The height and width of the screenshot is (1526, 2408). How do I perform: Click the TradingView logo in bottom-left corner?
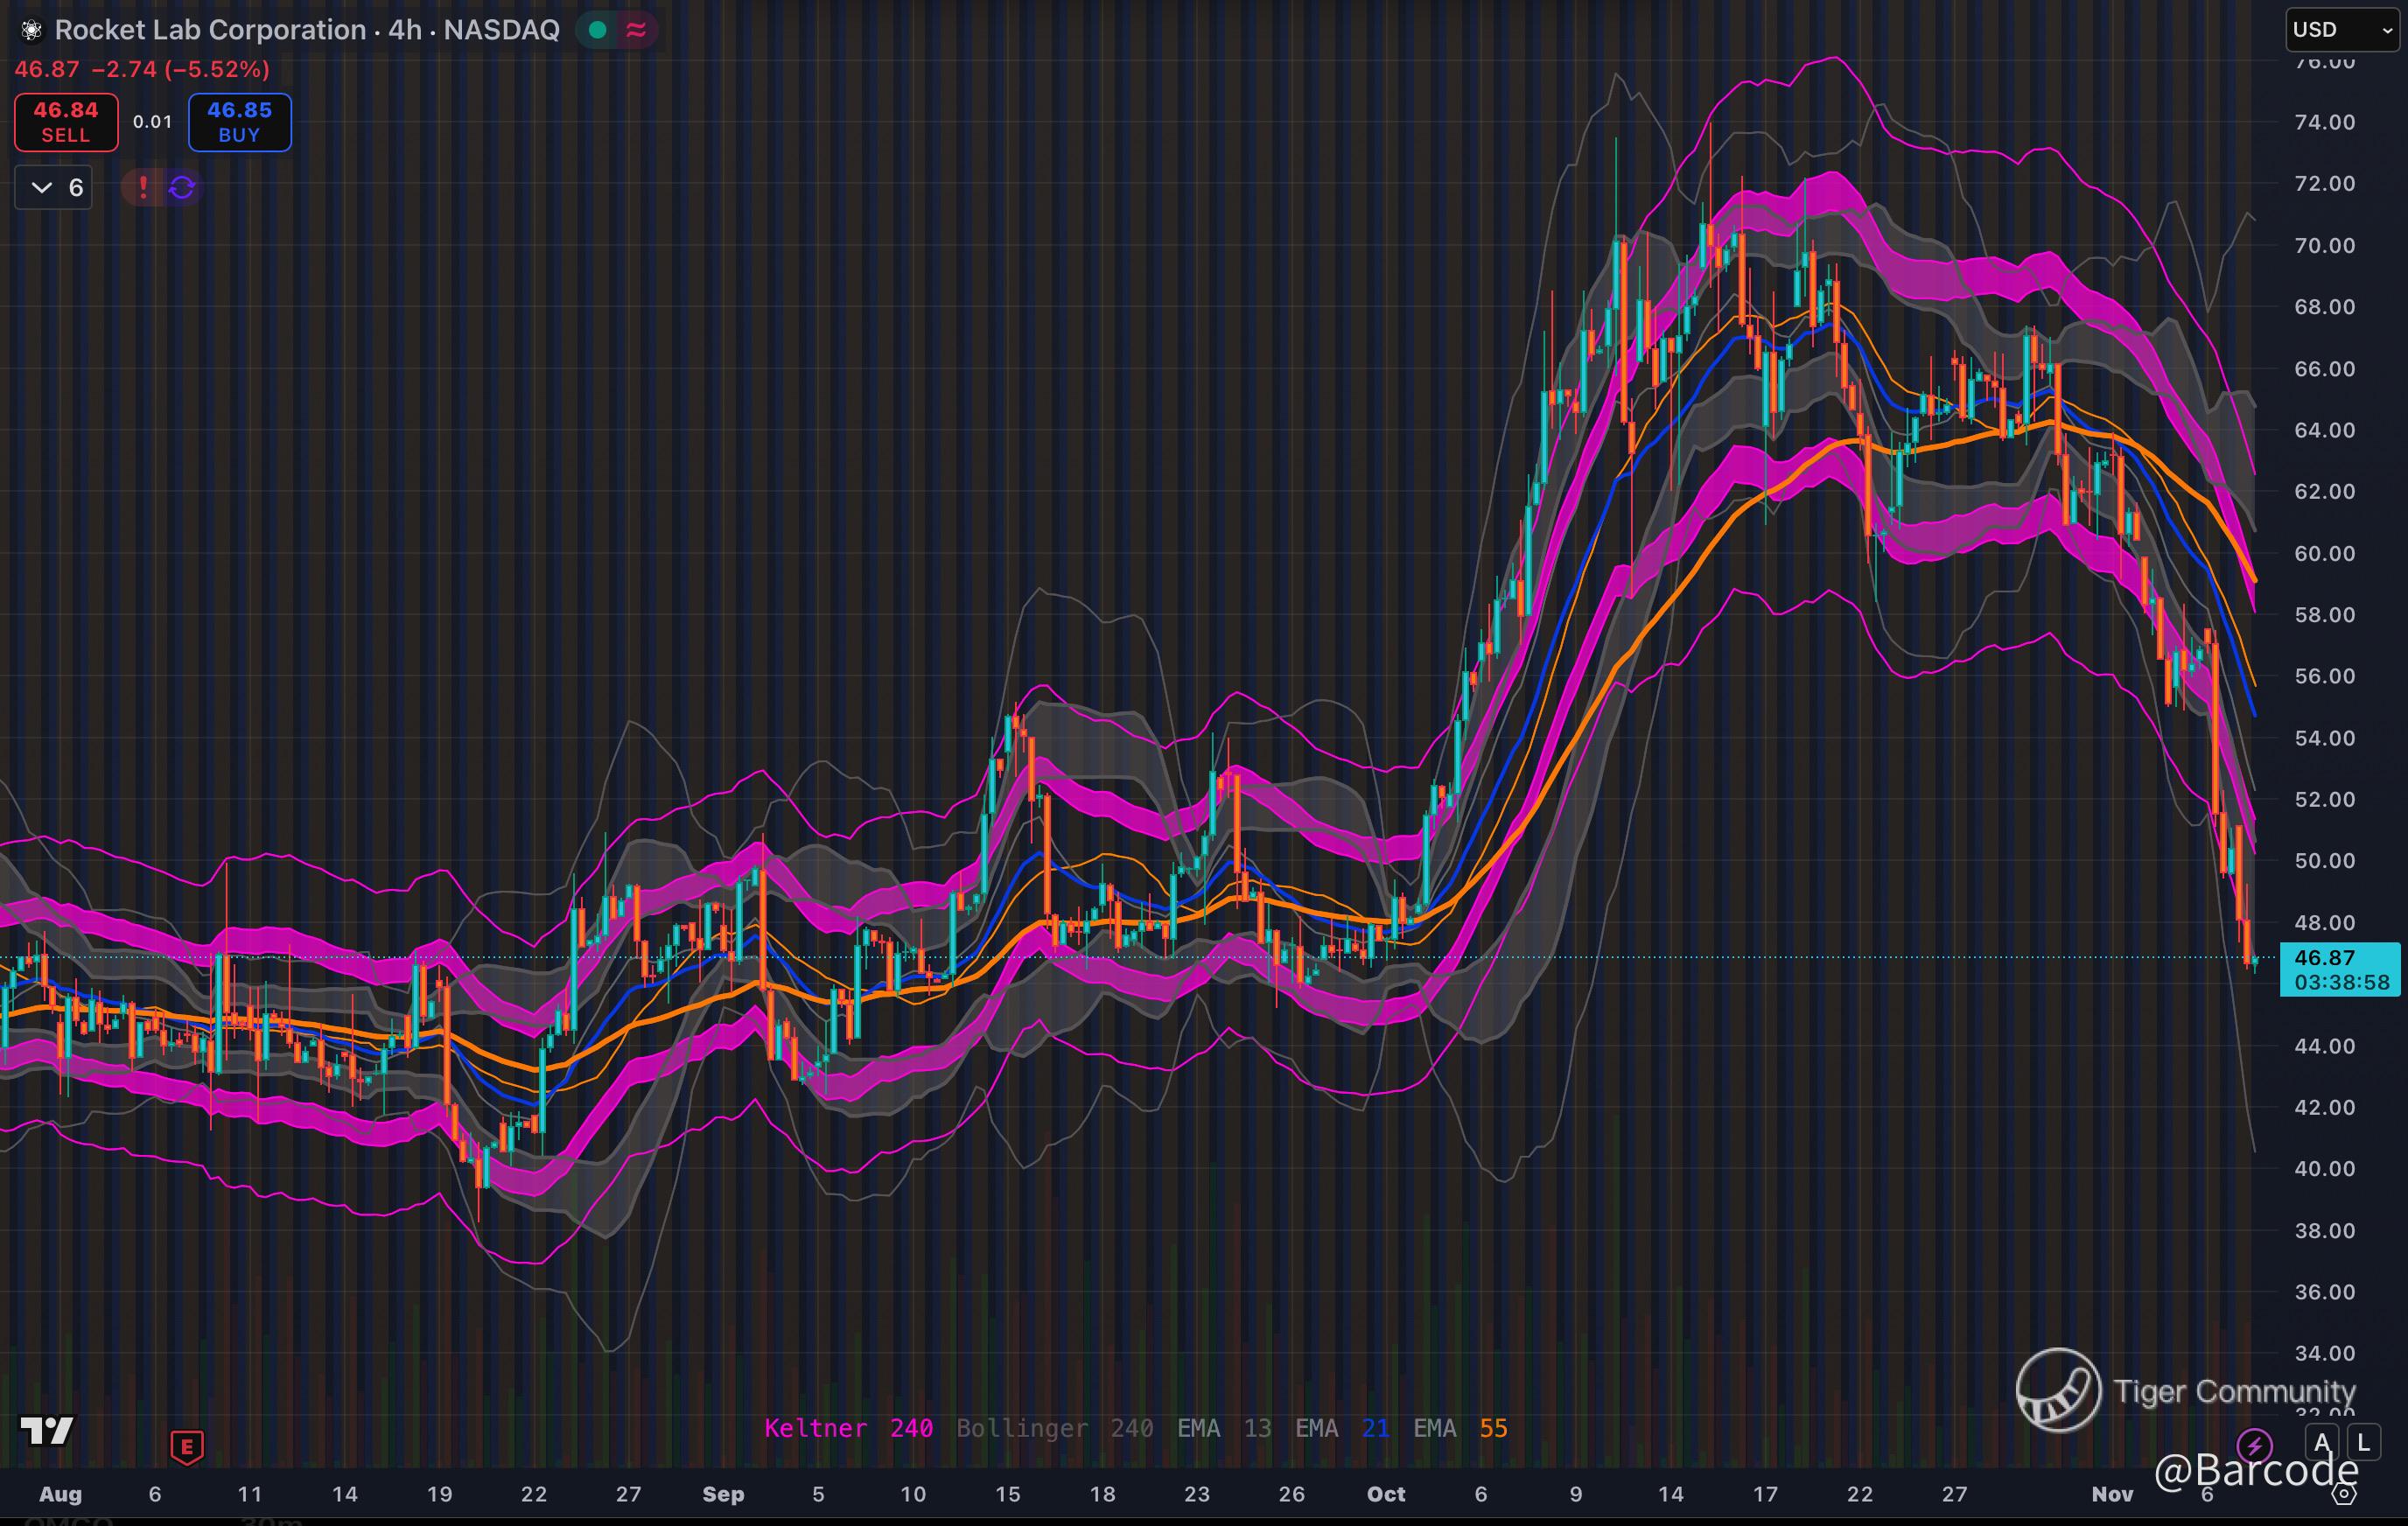[47, 1430]
